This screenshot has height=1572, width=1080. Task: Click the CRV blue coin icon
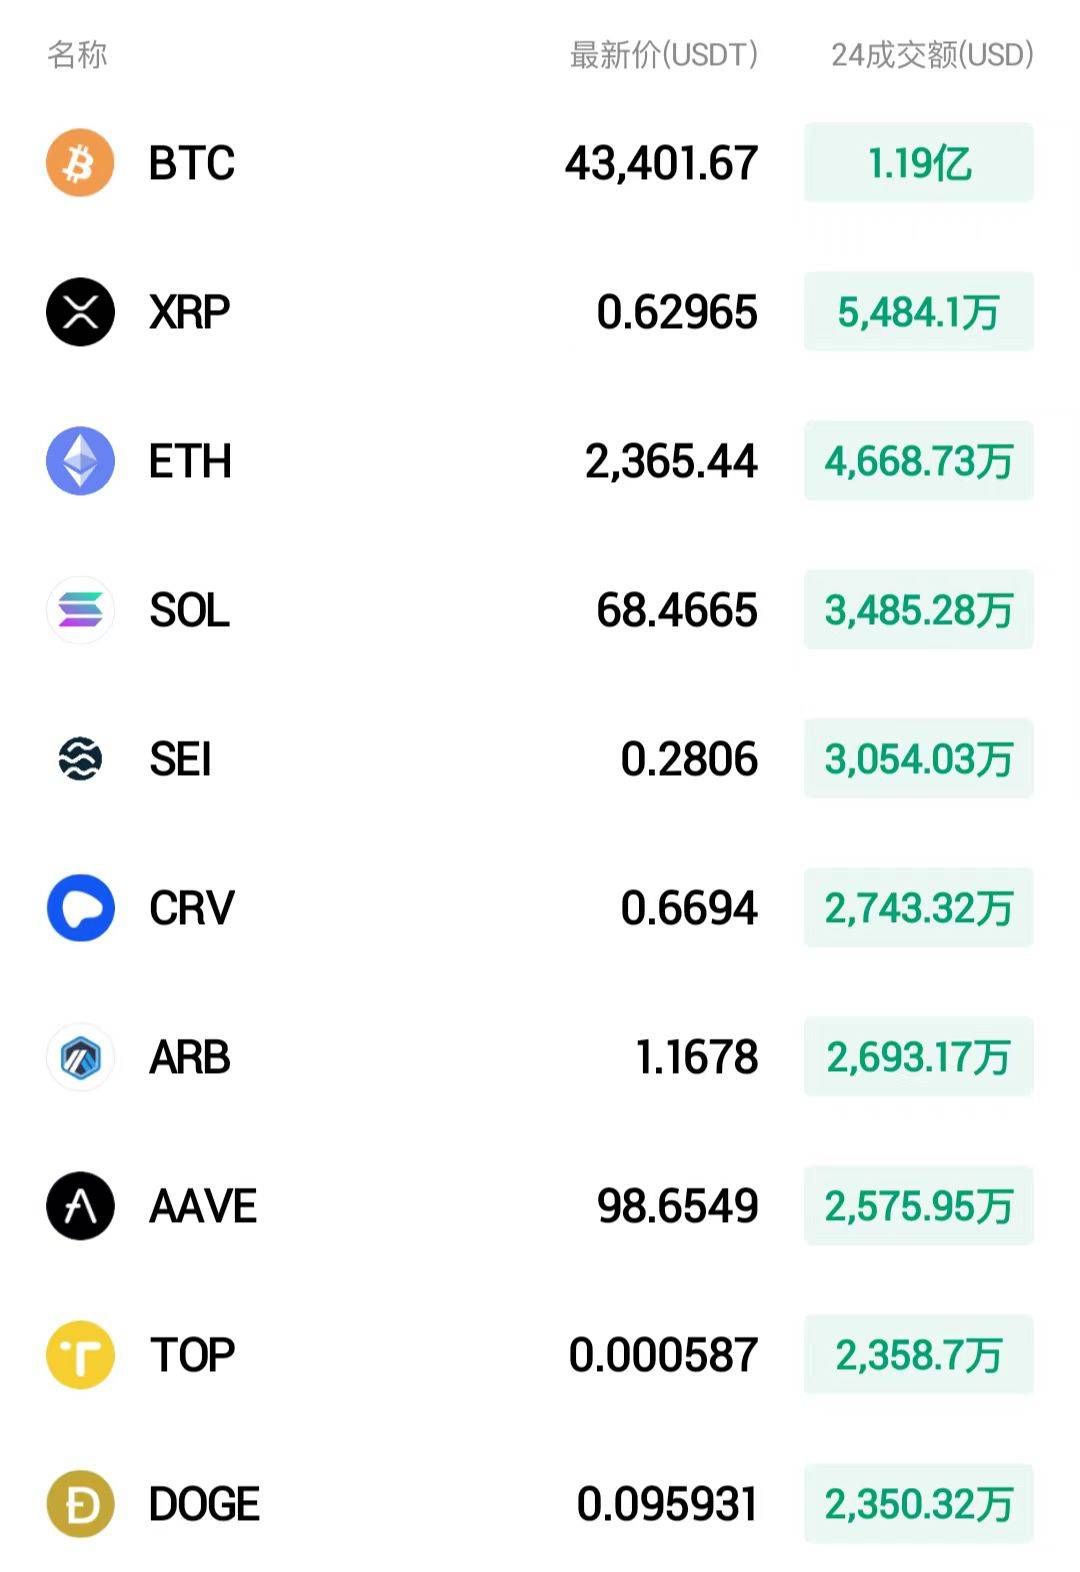pos(80,908)
